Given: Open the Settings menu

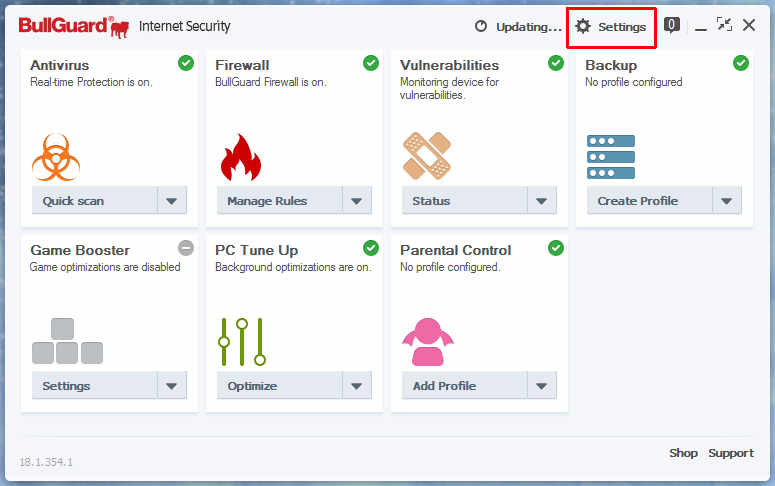Looking at the screenshot, I should (611, 27).
